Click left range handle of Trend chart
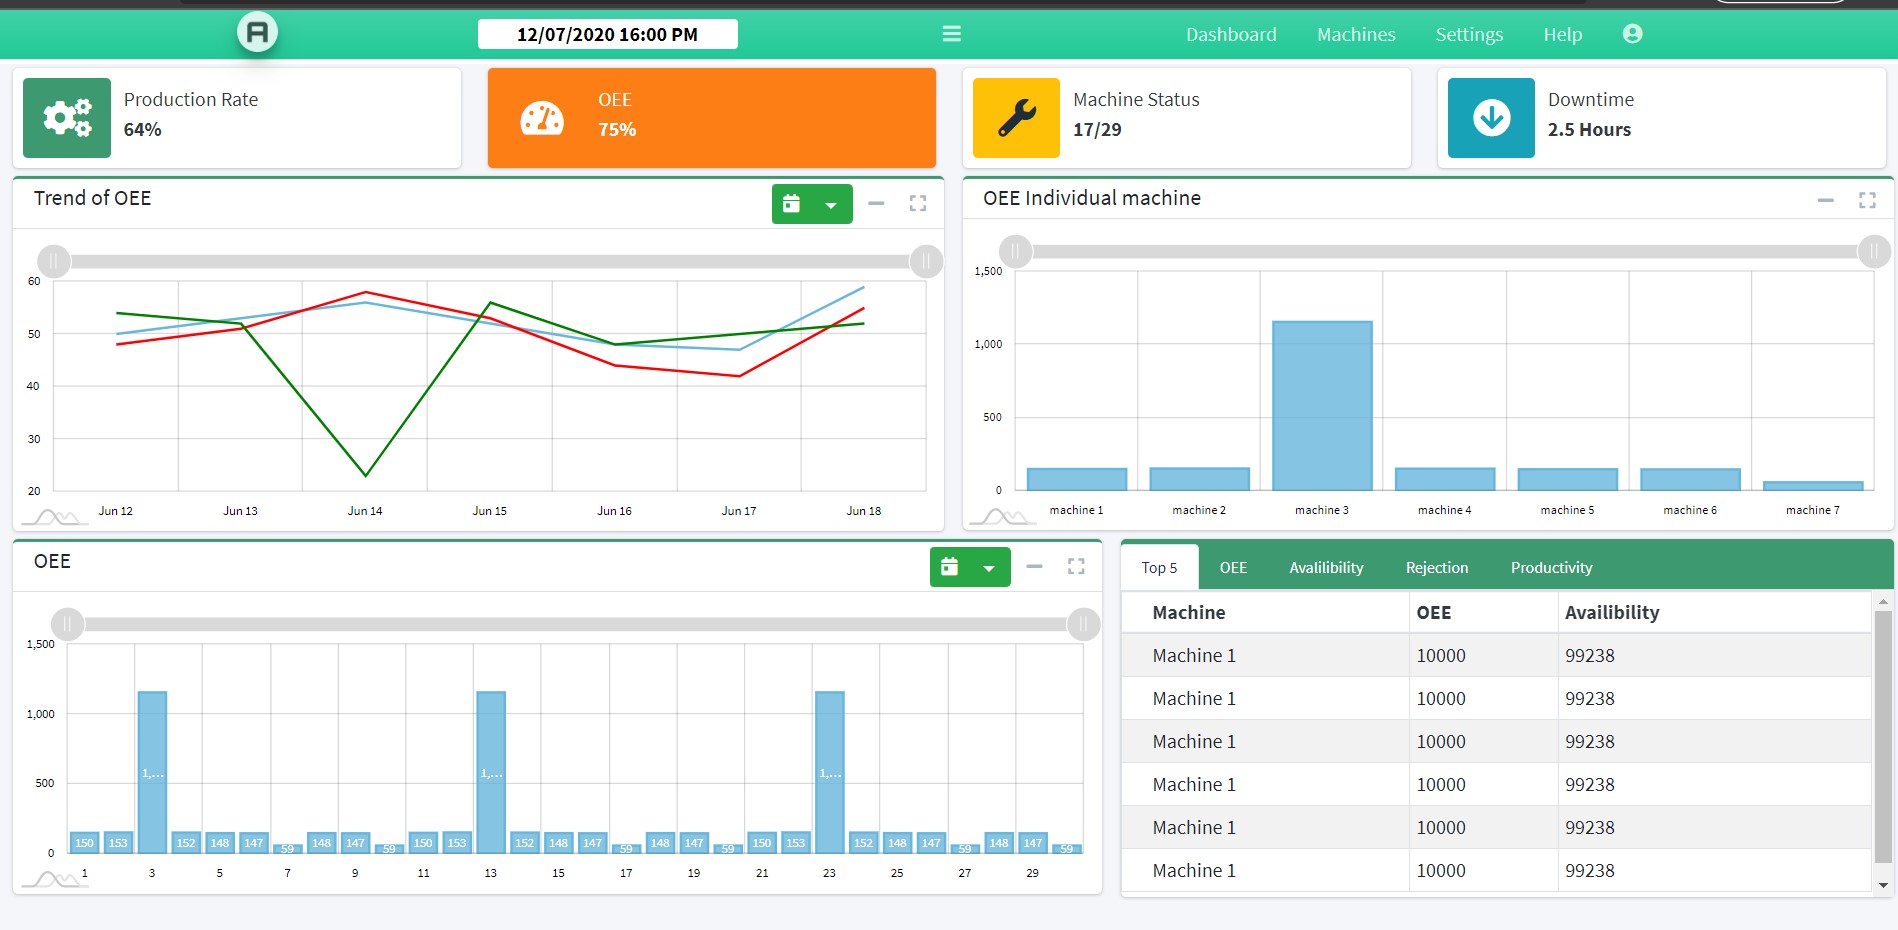The height and width of the screenshot is (930, 1898). click(x=54, y=261)
